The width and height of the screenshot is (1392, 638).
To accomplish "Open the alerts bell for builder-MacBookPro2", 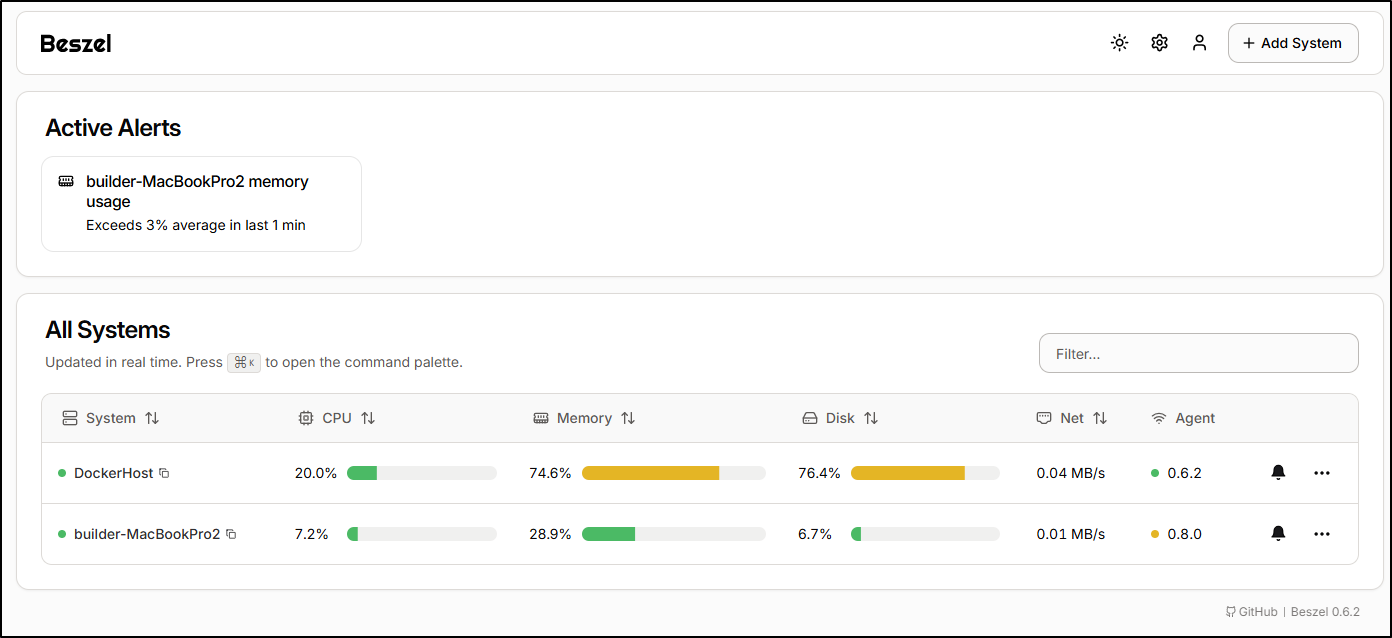I will [x=1278, y=534].
